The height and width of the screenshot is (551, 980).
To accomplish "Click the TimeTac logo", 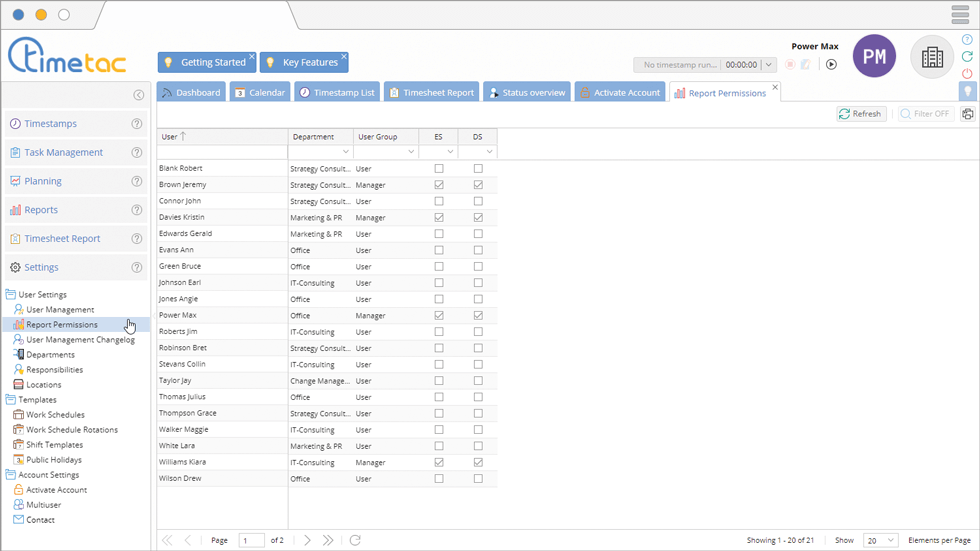I will point(67,55).
